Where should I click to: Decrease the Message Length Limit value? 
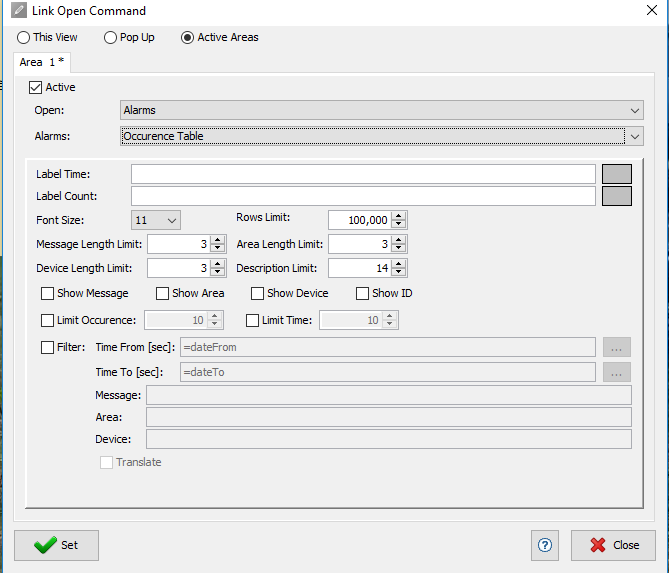coord(218,248)
